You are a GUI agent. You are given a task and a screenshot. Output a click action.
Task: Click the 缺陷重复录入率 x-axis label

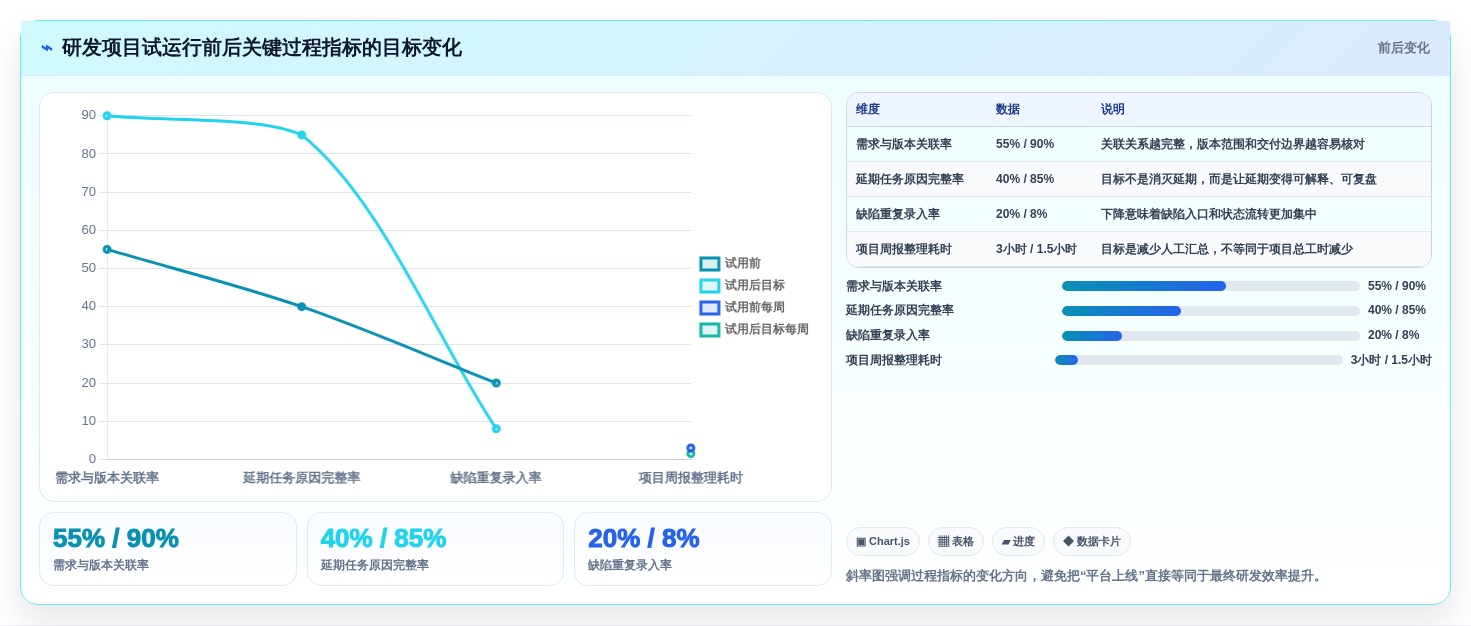click(x=496, y=478)
